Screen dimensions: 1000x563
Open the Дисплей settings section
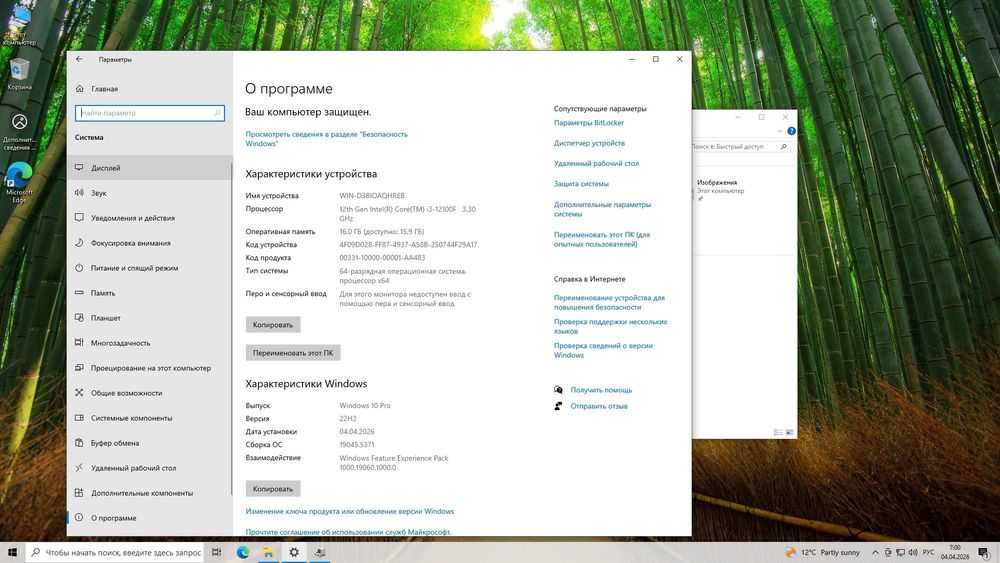tap(149, 168)
